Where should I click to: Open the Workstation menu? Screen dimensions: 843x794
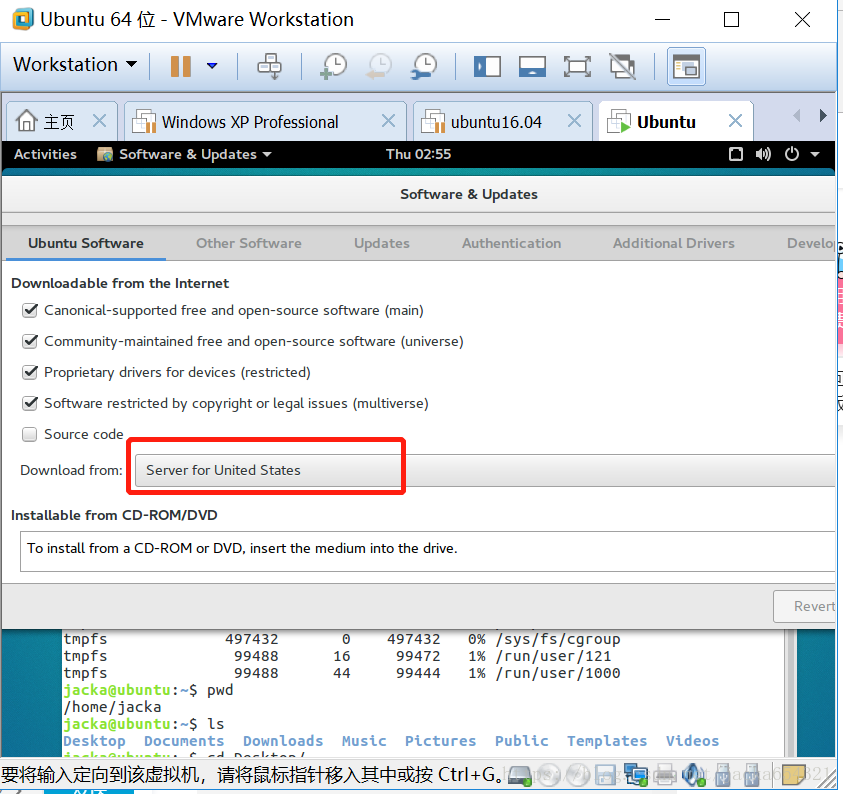click(74, 65)
